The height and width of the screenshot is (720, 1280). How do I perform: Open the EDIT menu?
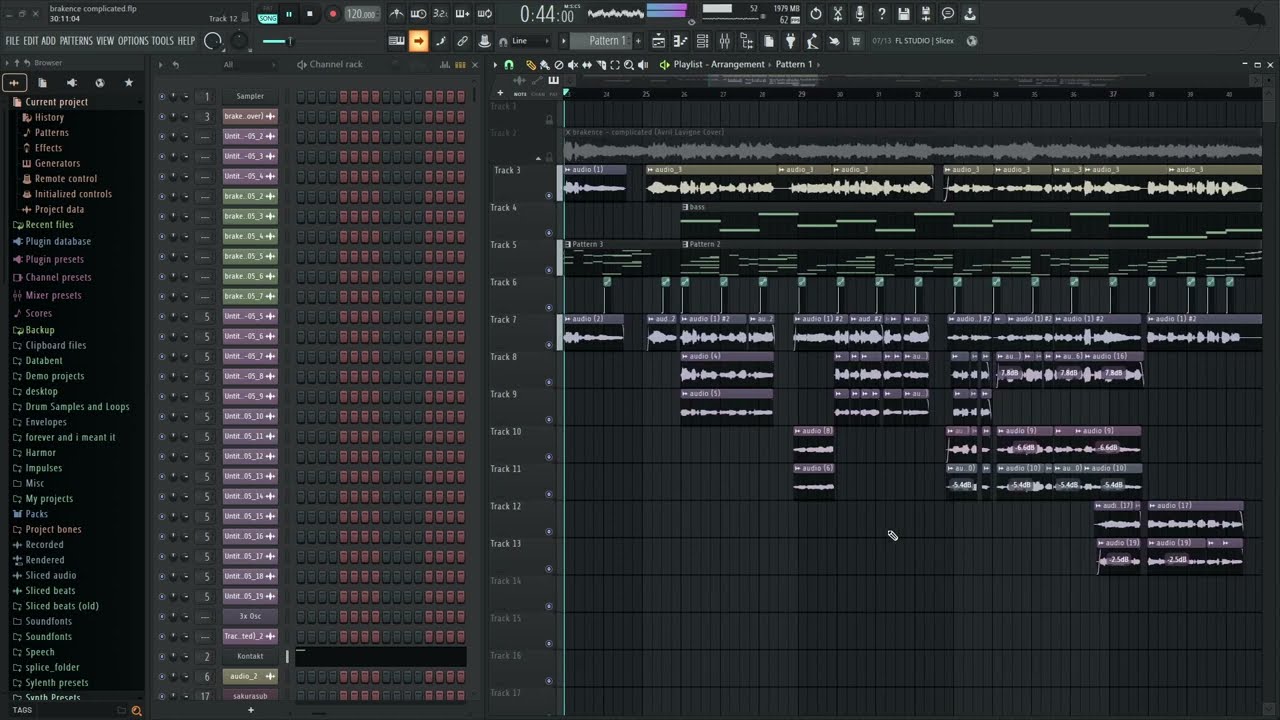pos(30,41)
